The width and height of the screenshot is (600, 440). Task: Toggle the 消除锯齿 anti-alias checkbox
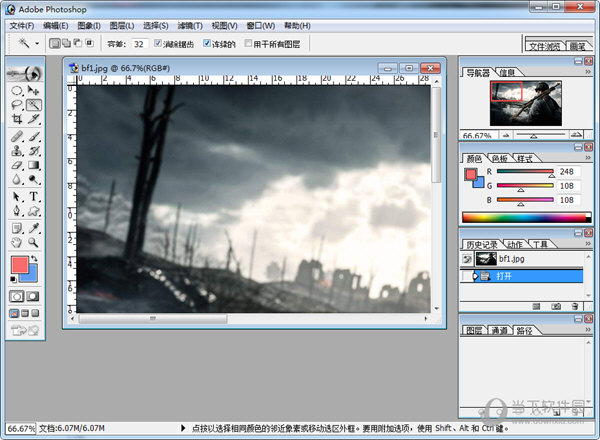[x=158, y=43]
